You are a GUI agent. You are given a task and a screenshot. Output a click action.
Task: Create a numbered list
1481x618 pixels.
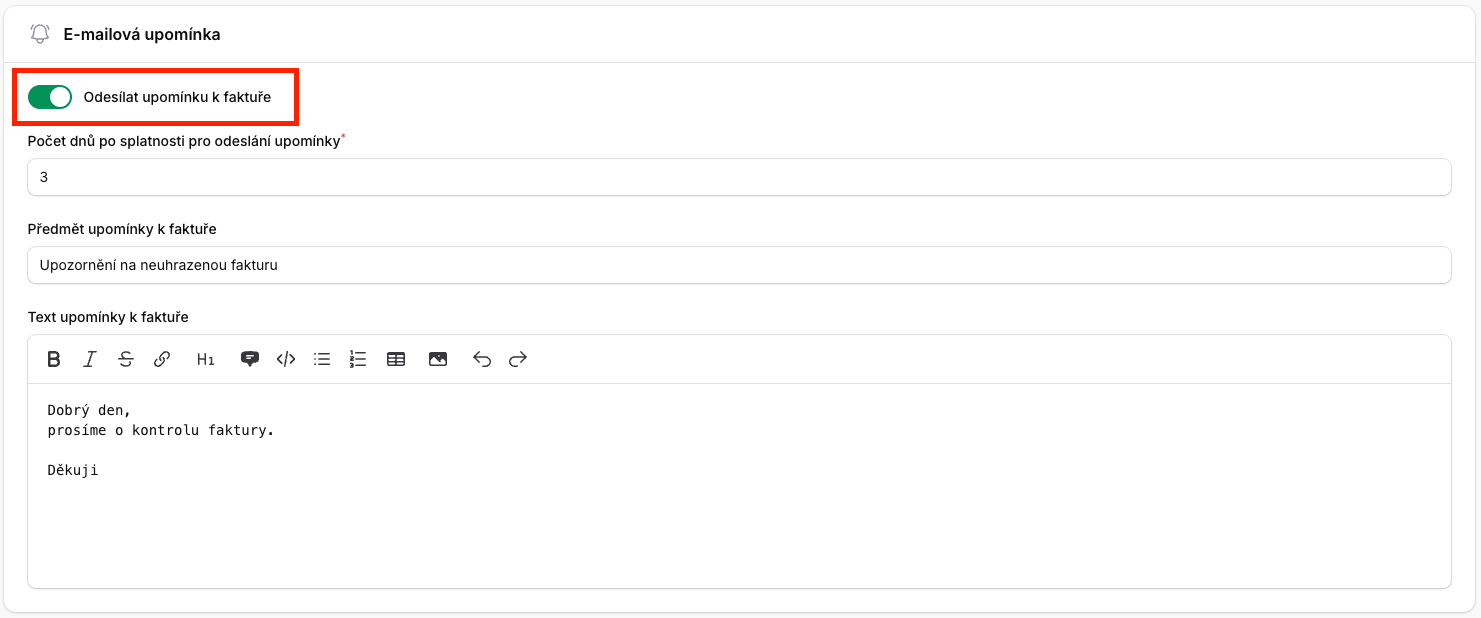[358, 359]
